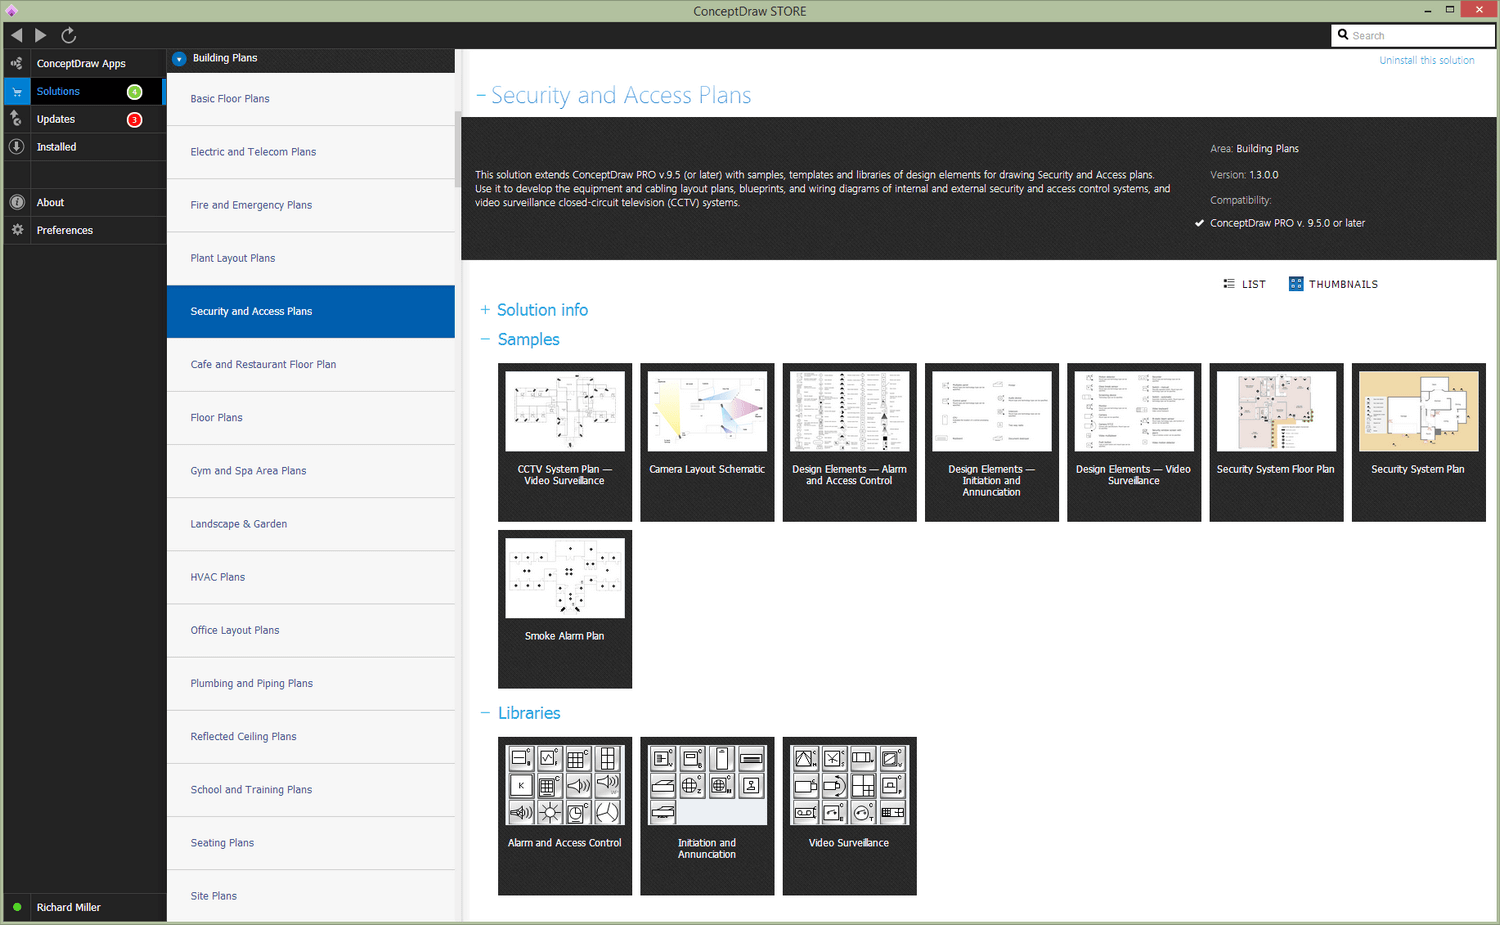
Task: Select Site Plans solution
Action: pyautogui.click(x=311, y=896)
